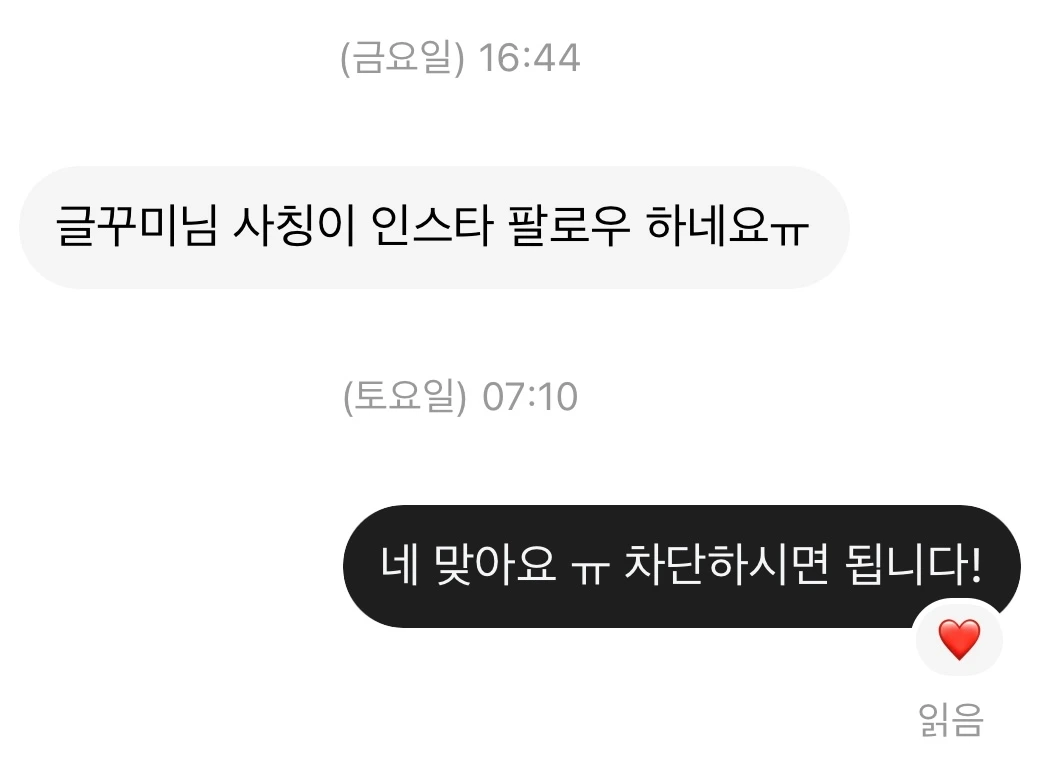Tap the (토요일) 07:10 timestamp
This screenshot has height=778, width=1045.
click(x=460, y=397)
